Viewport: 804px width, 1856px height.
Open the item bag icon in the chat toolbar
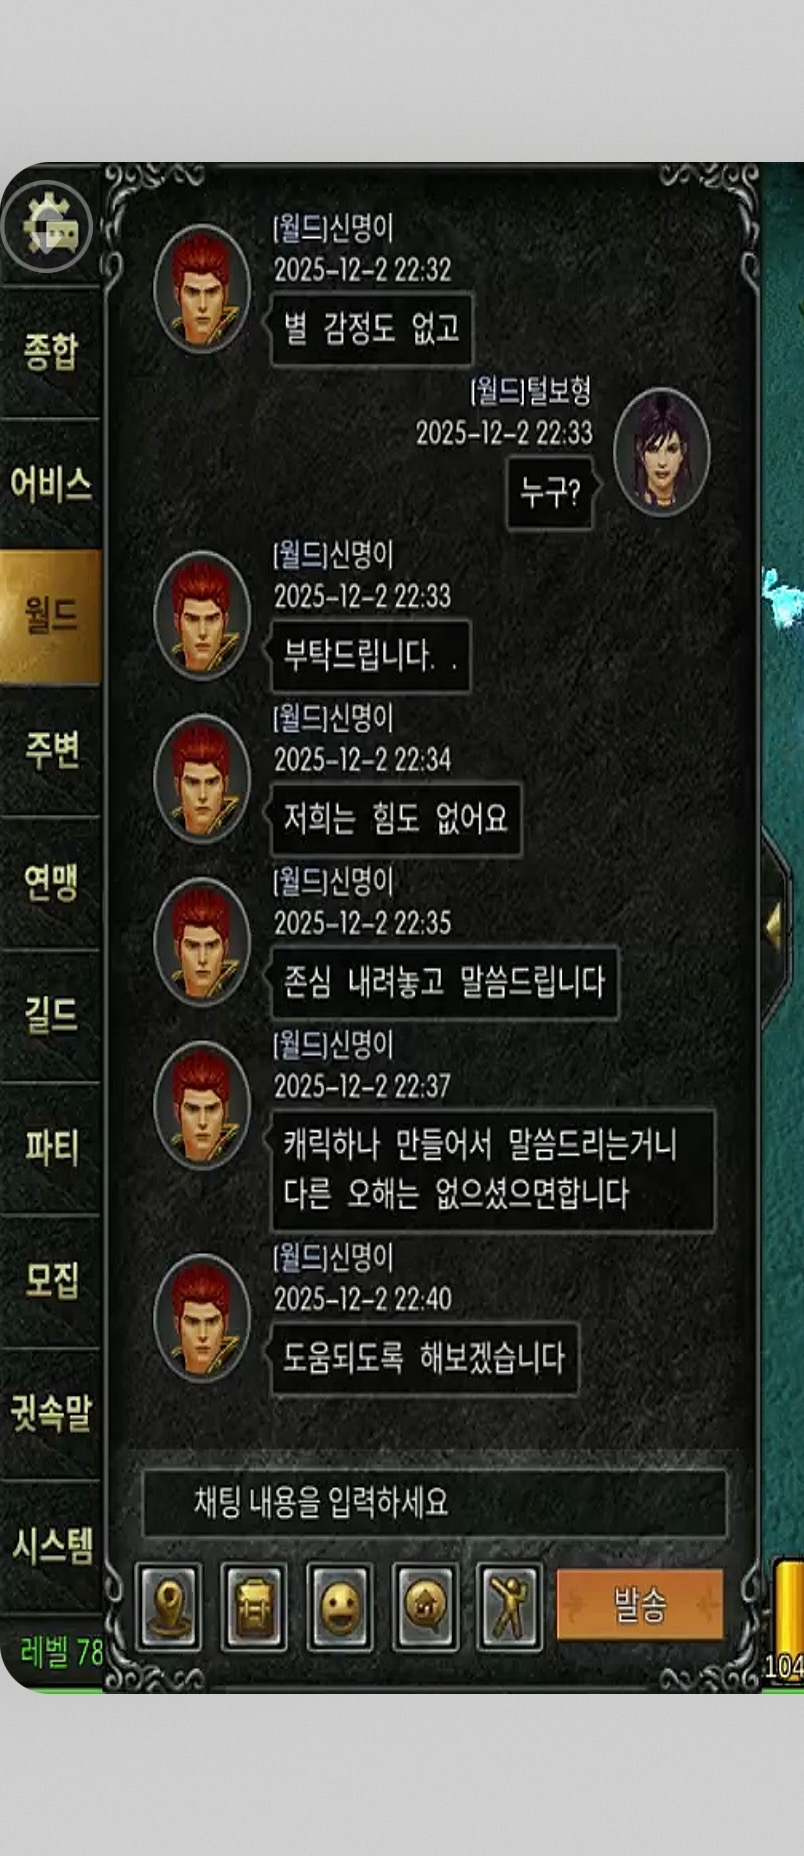253,1607
